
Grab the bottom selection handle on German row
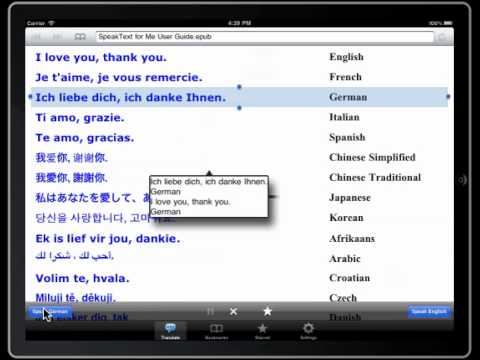[x=239, y=108]
